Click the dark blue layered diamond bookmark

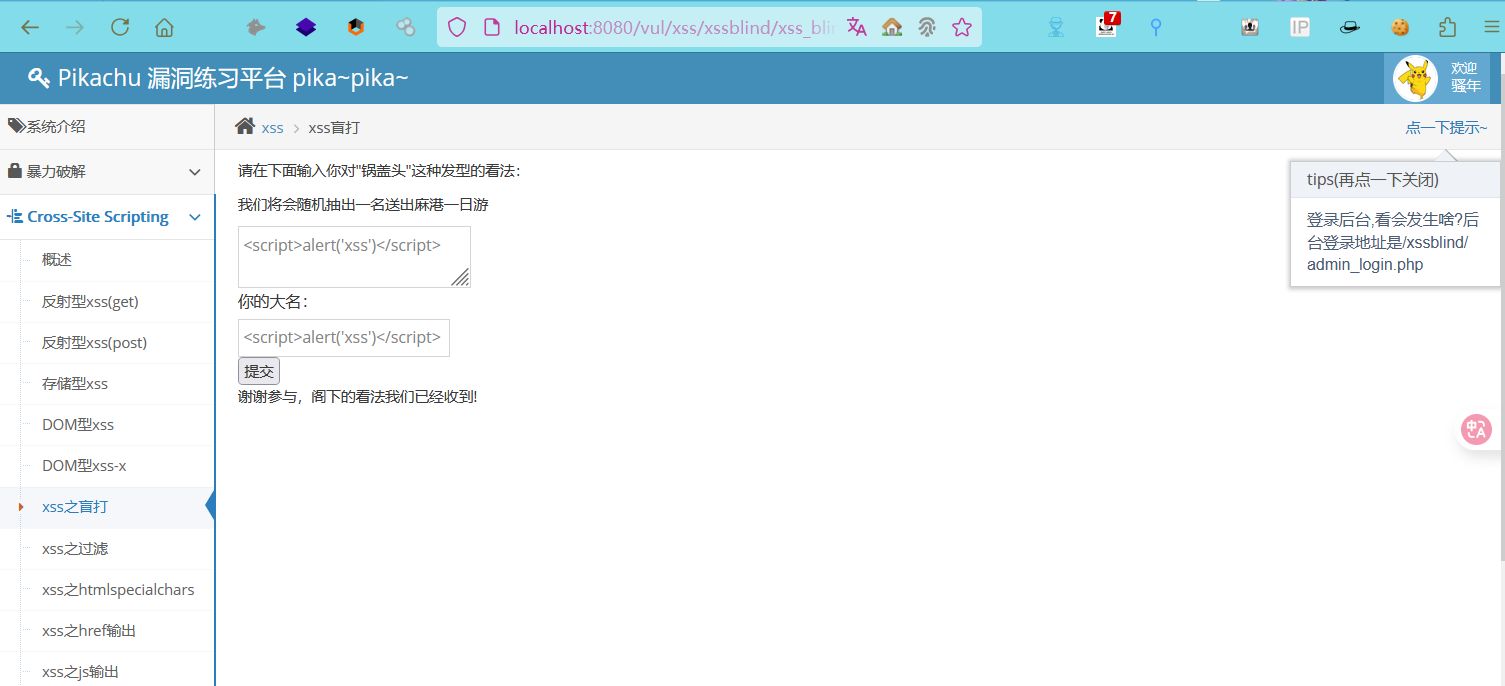pos(306,28)
